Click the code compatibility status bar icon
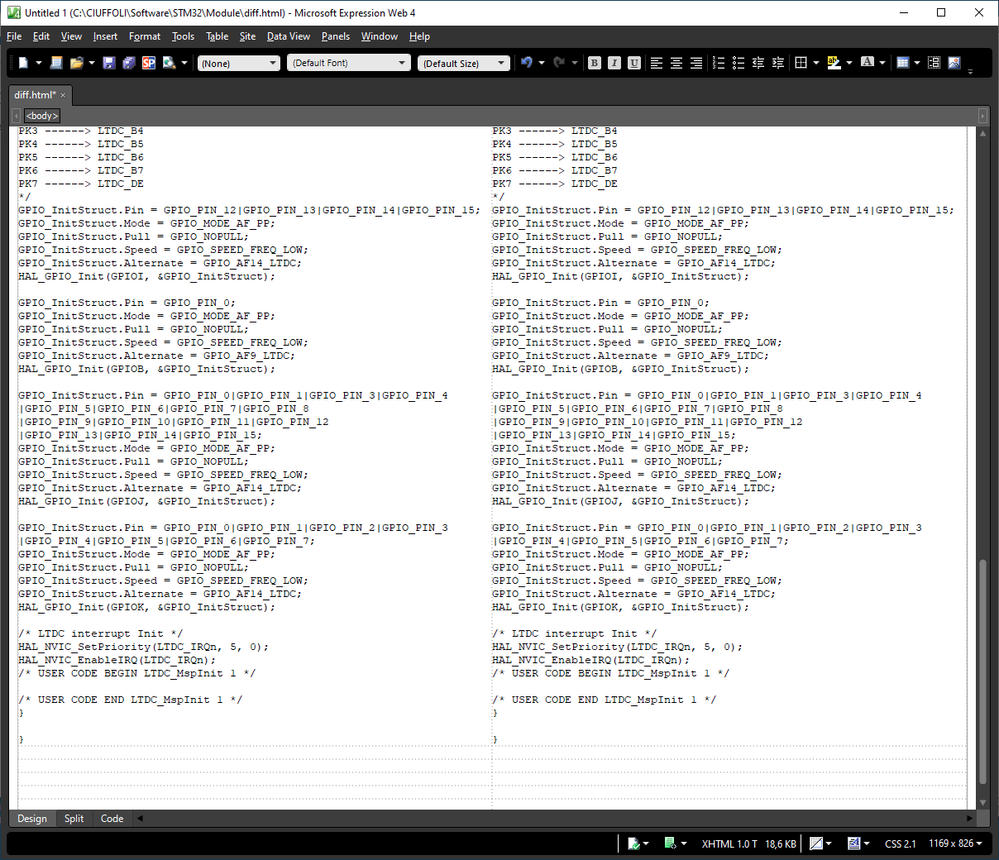 pos(634,843)
